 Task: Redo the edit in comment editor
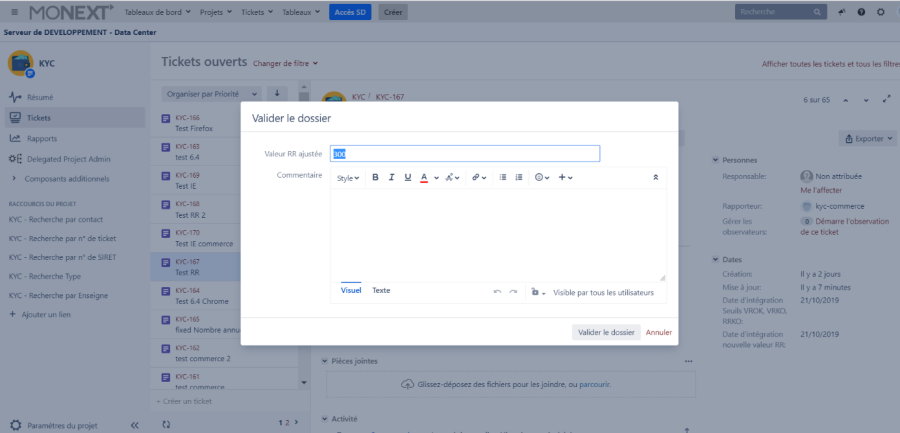[x=513, y=292]
